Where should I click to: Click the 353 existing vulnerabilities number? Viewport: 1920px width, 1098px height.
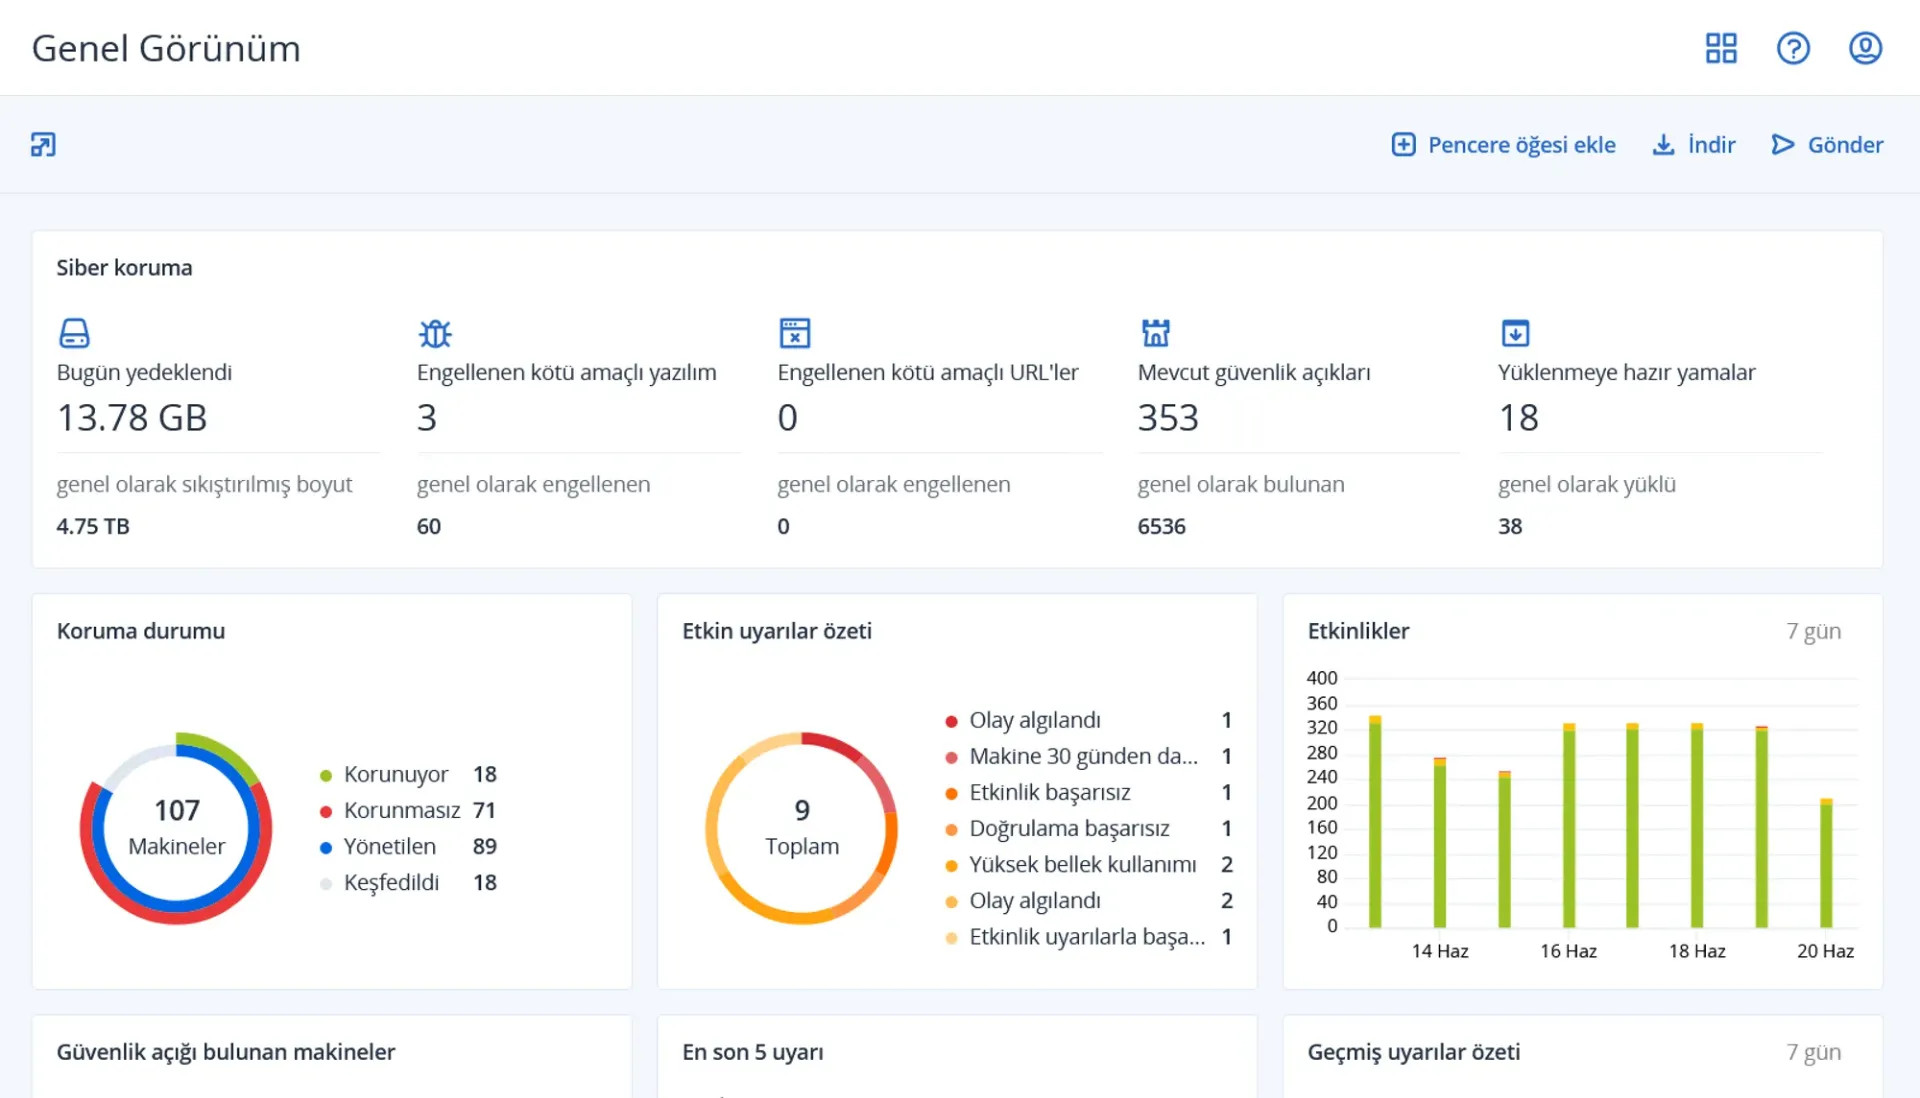tap(1168, 418)
